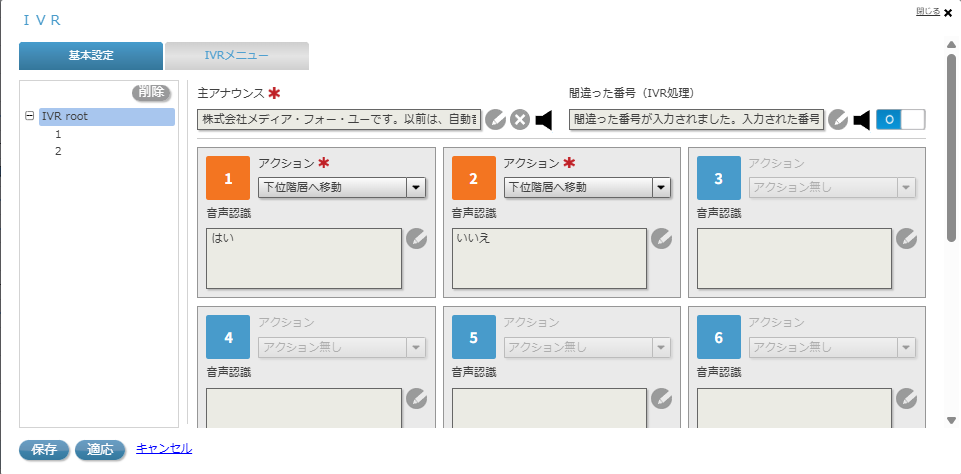The width and height of the screenshot is (961, 474).
Task: Edit the wrong number announcement pencil icon
Action: pyautogui.click(x=838, y=120)
